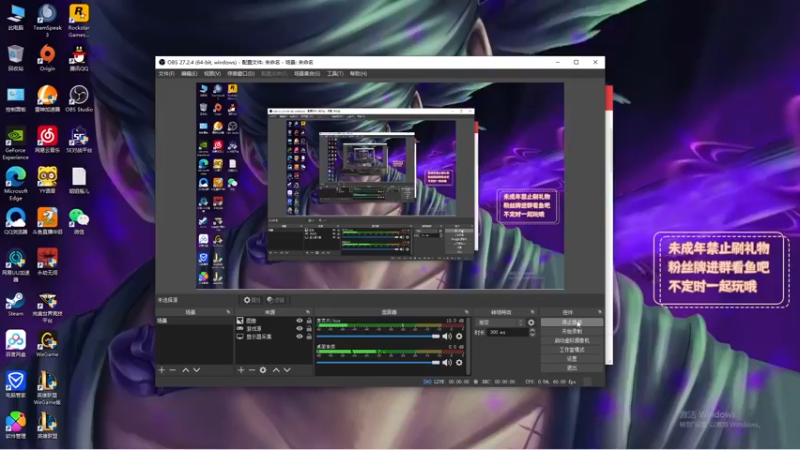Open the 停靠窗口(D) Docks menu
Screen dimensions: 800x450
pyautogui.click(x=241, y=73)
